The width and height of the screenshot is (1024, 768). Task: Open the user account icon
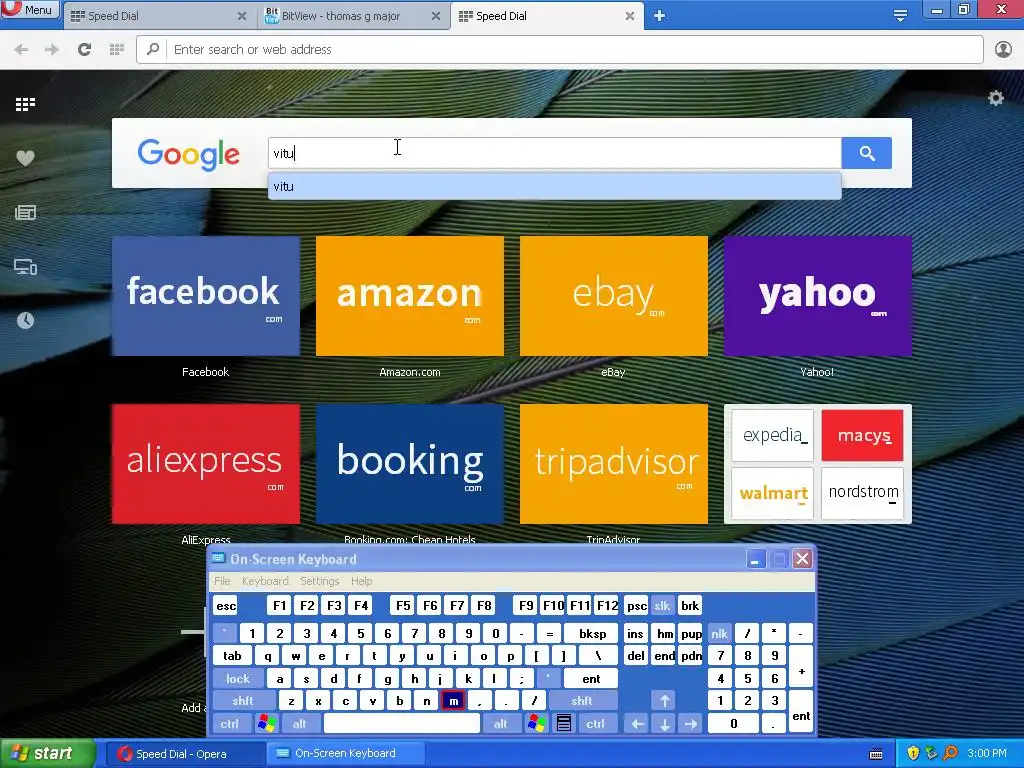pos(1003,50)
